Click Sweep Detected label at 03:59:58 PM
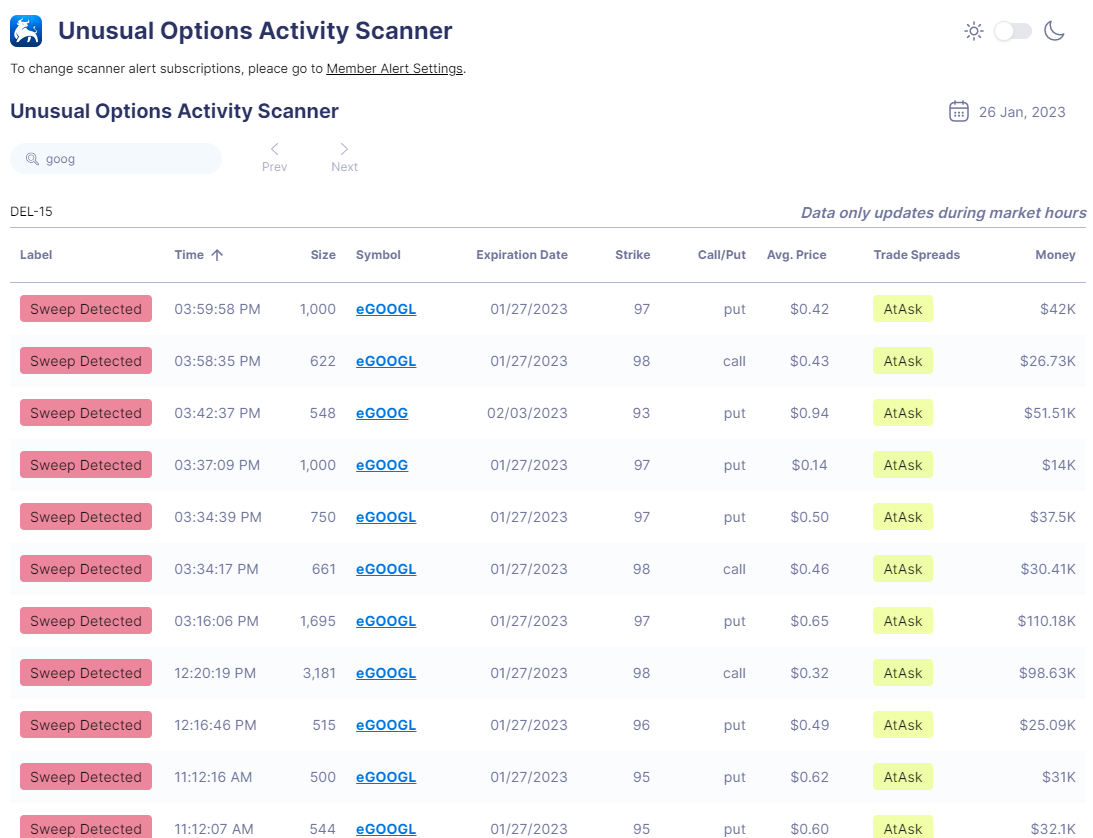This screenshot has height=838, width=1093. click(x=86, y=309)
